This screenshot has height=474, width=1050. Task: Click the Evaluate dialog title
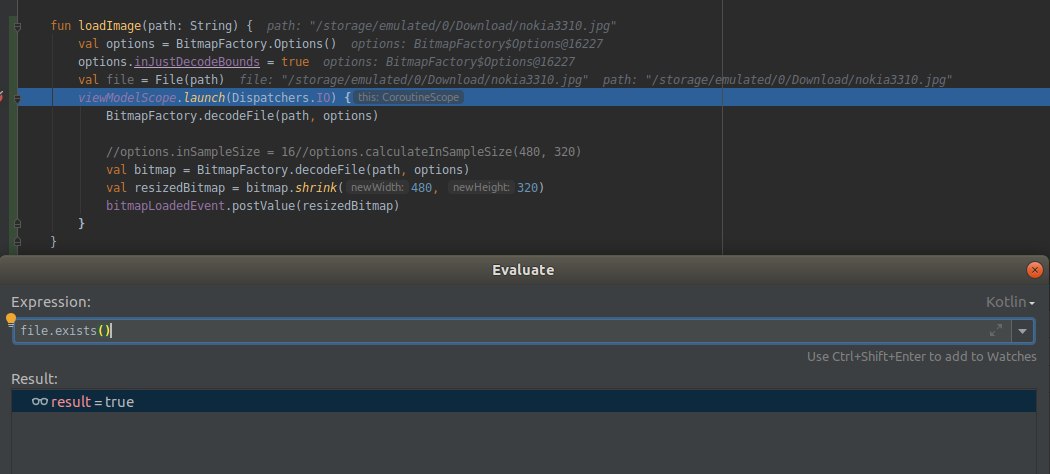point(523,270)
